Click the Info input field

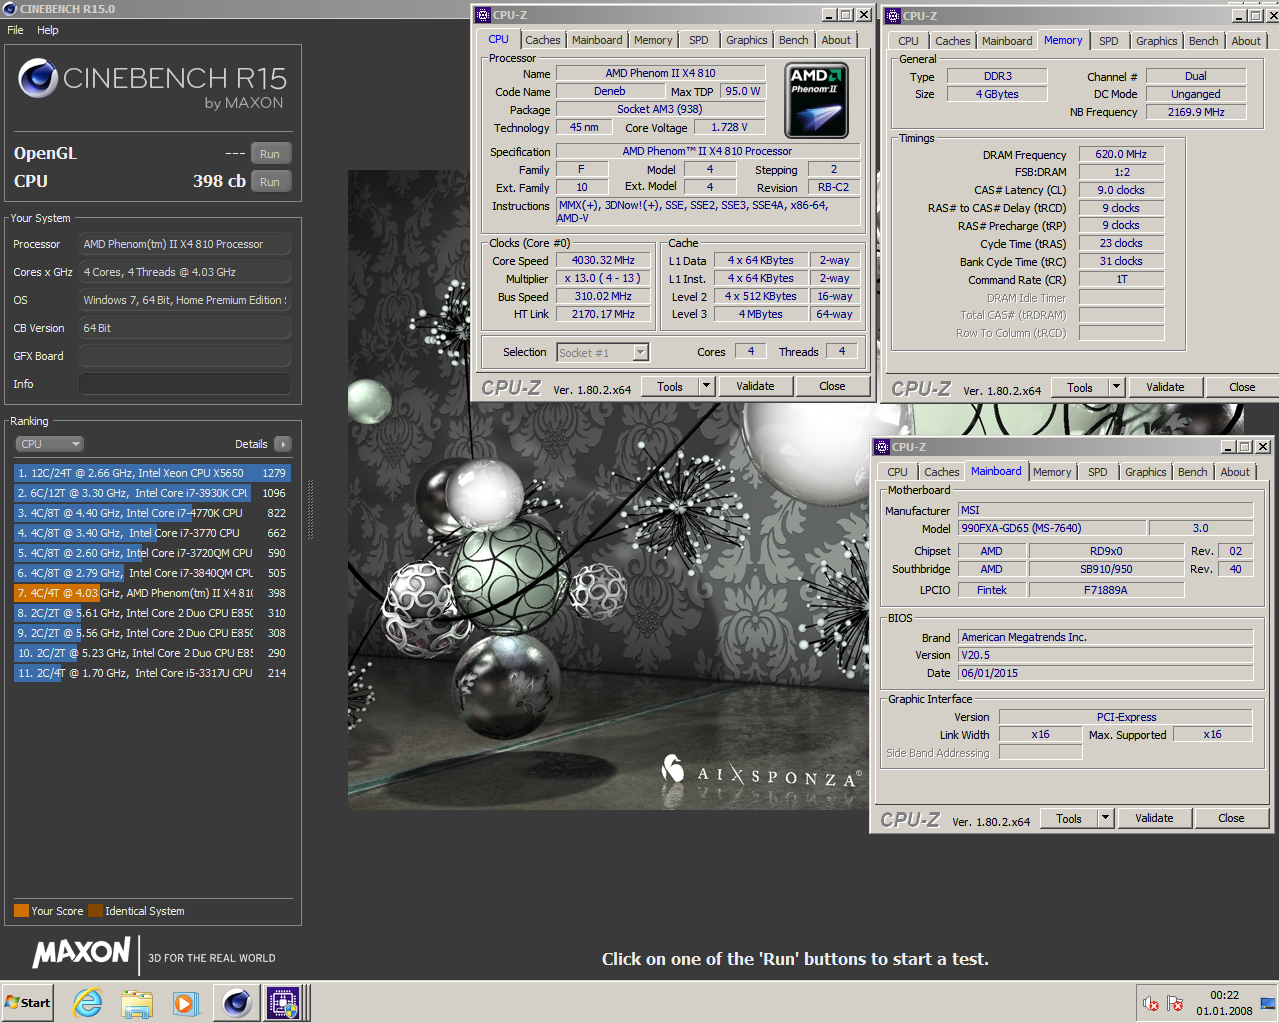(185, 384)
